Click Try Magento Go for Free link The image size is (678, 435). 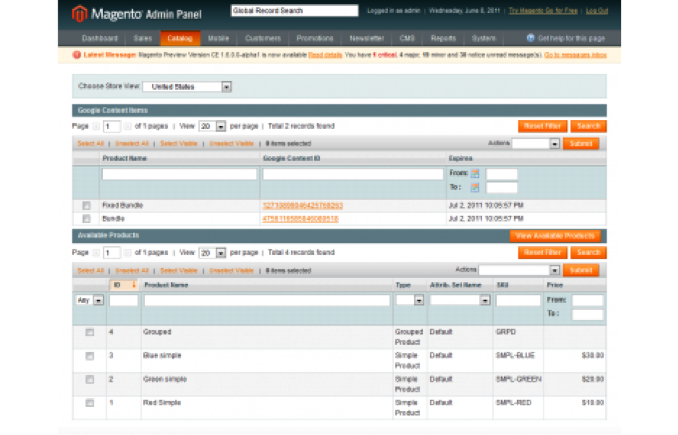point(543,11)
